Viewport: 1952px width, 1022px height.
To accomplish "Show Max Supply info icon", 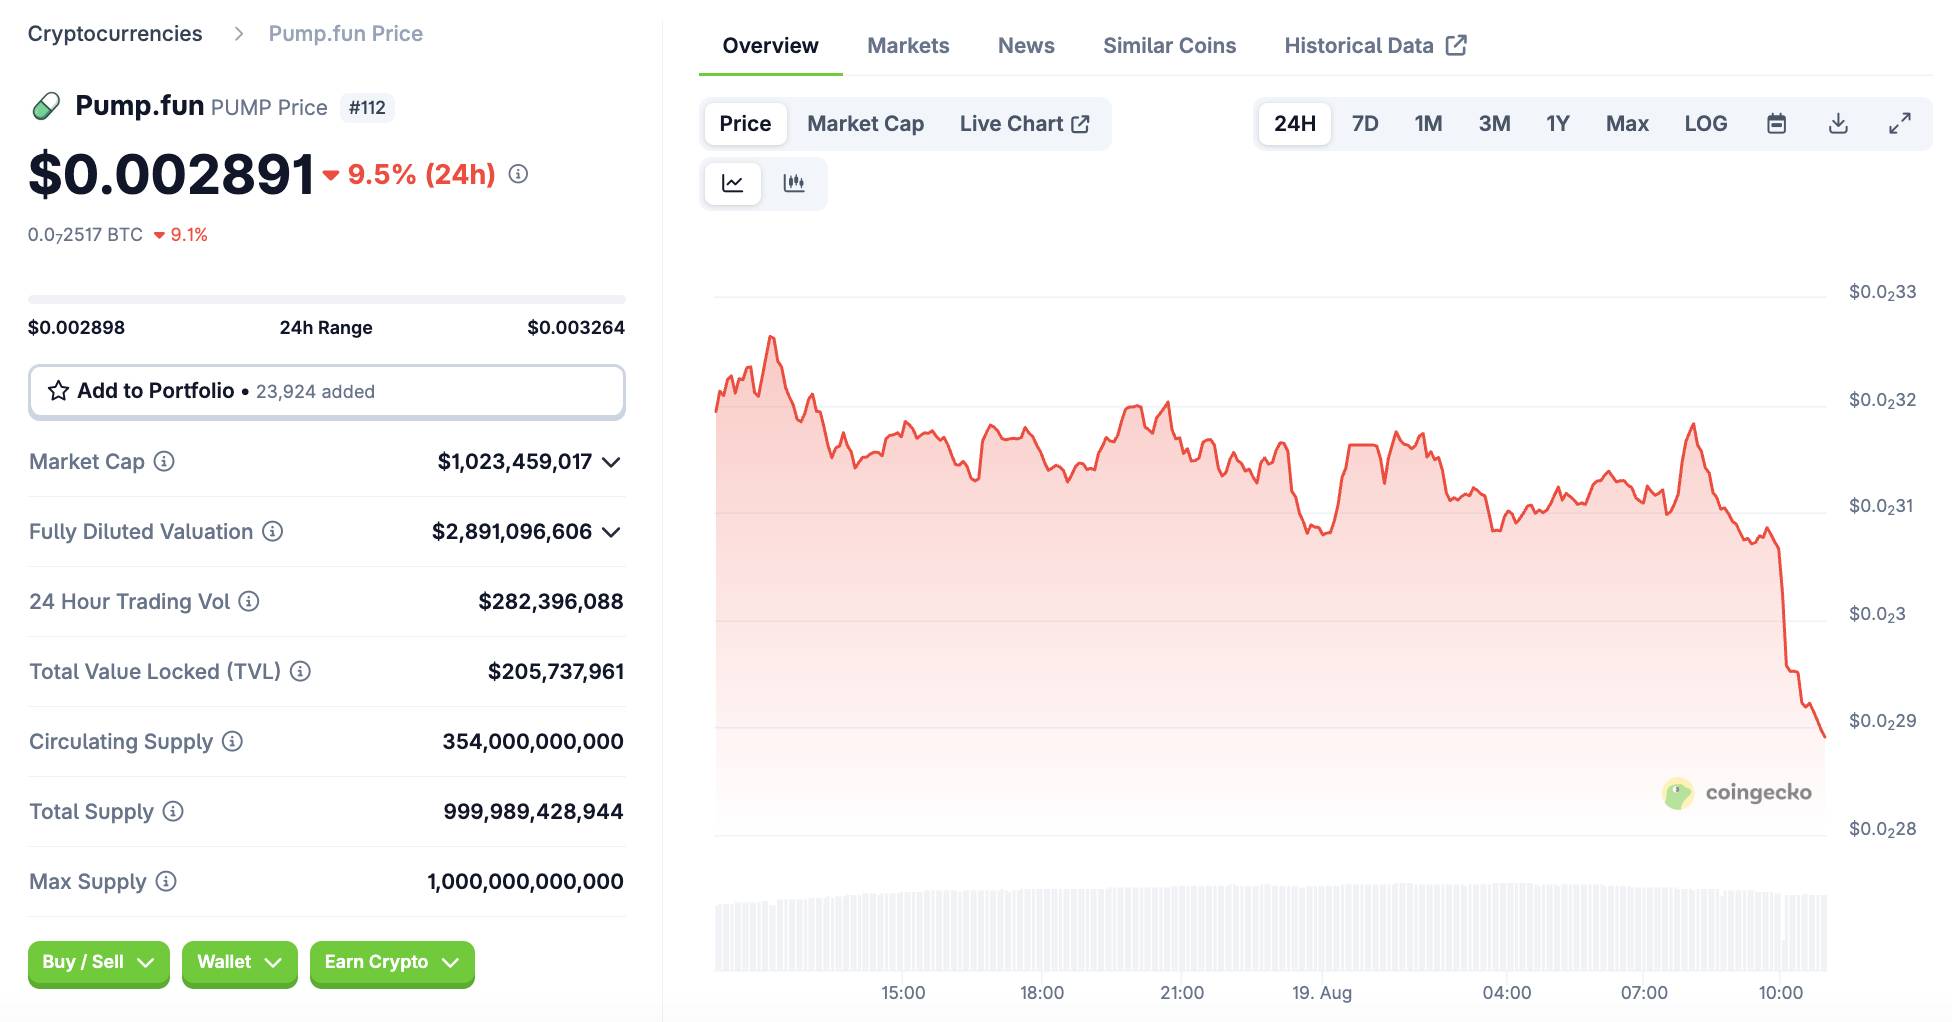I will 166,881.
